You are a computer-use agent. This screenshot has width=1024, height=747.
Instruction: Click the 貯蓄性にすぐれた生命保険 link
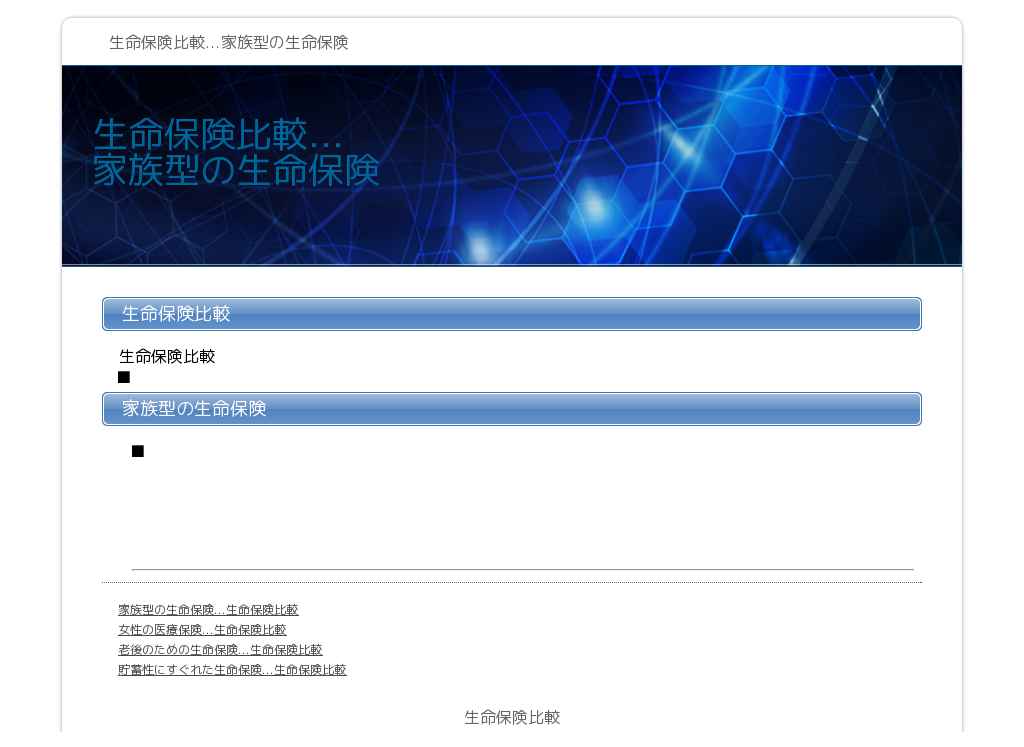point(232,670)
